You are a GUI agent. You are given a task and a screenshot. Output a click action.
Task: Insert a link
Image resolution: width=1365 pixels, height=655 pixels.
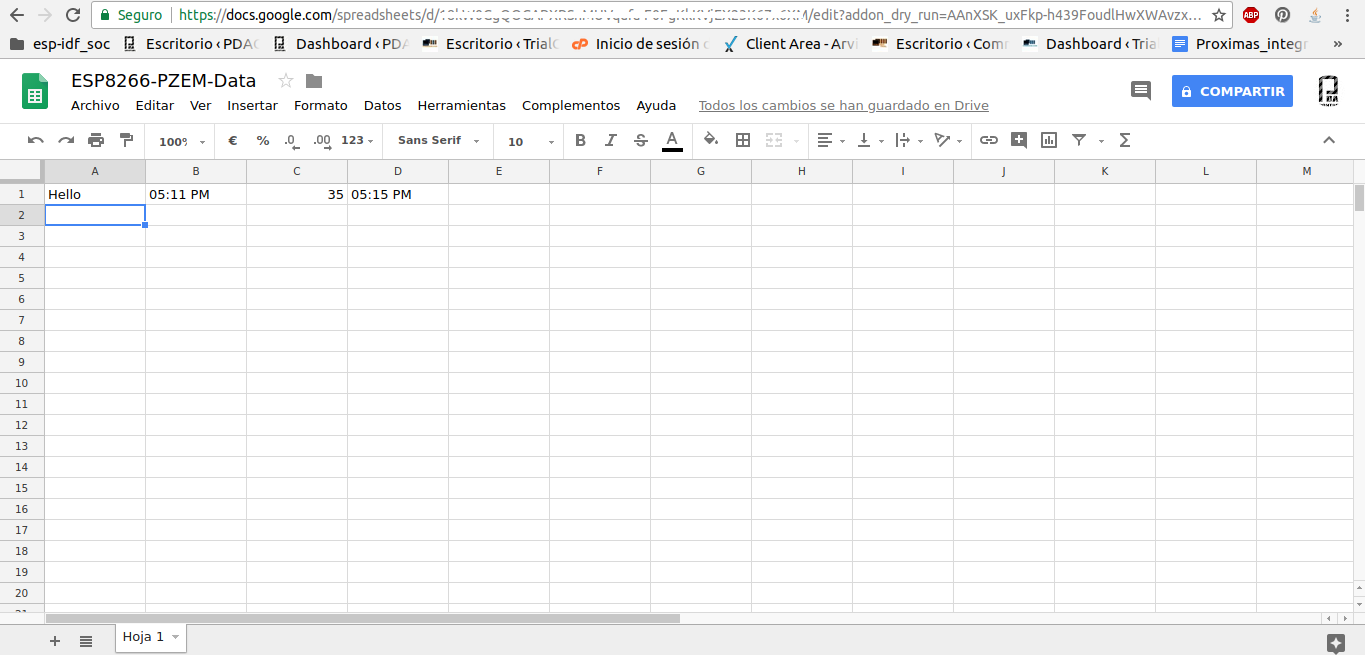tap(989, 140)
